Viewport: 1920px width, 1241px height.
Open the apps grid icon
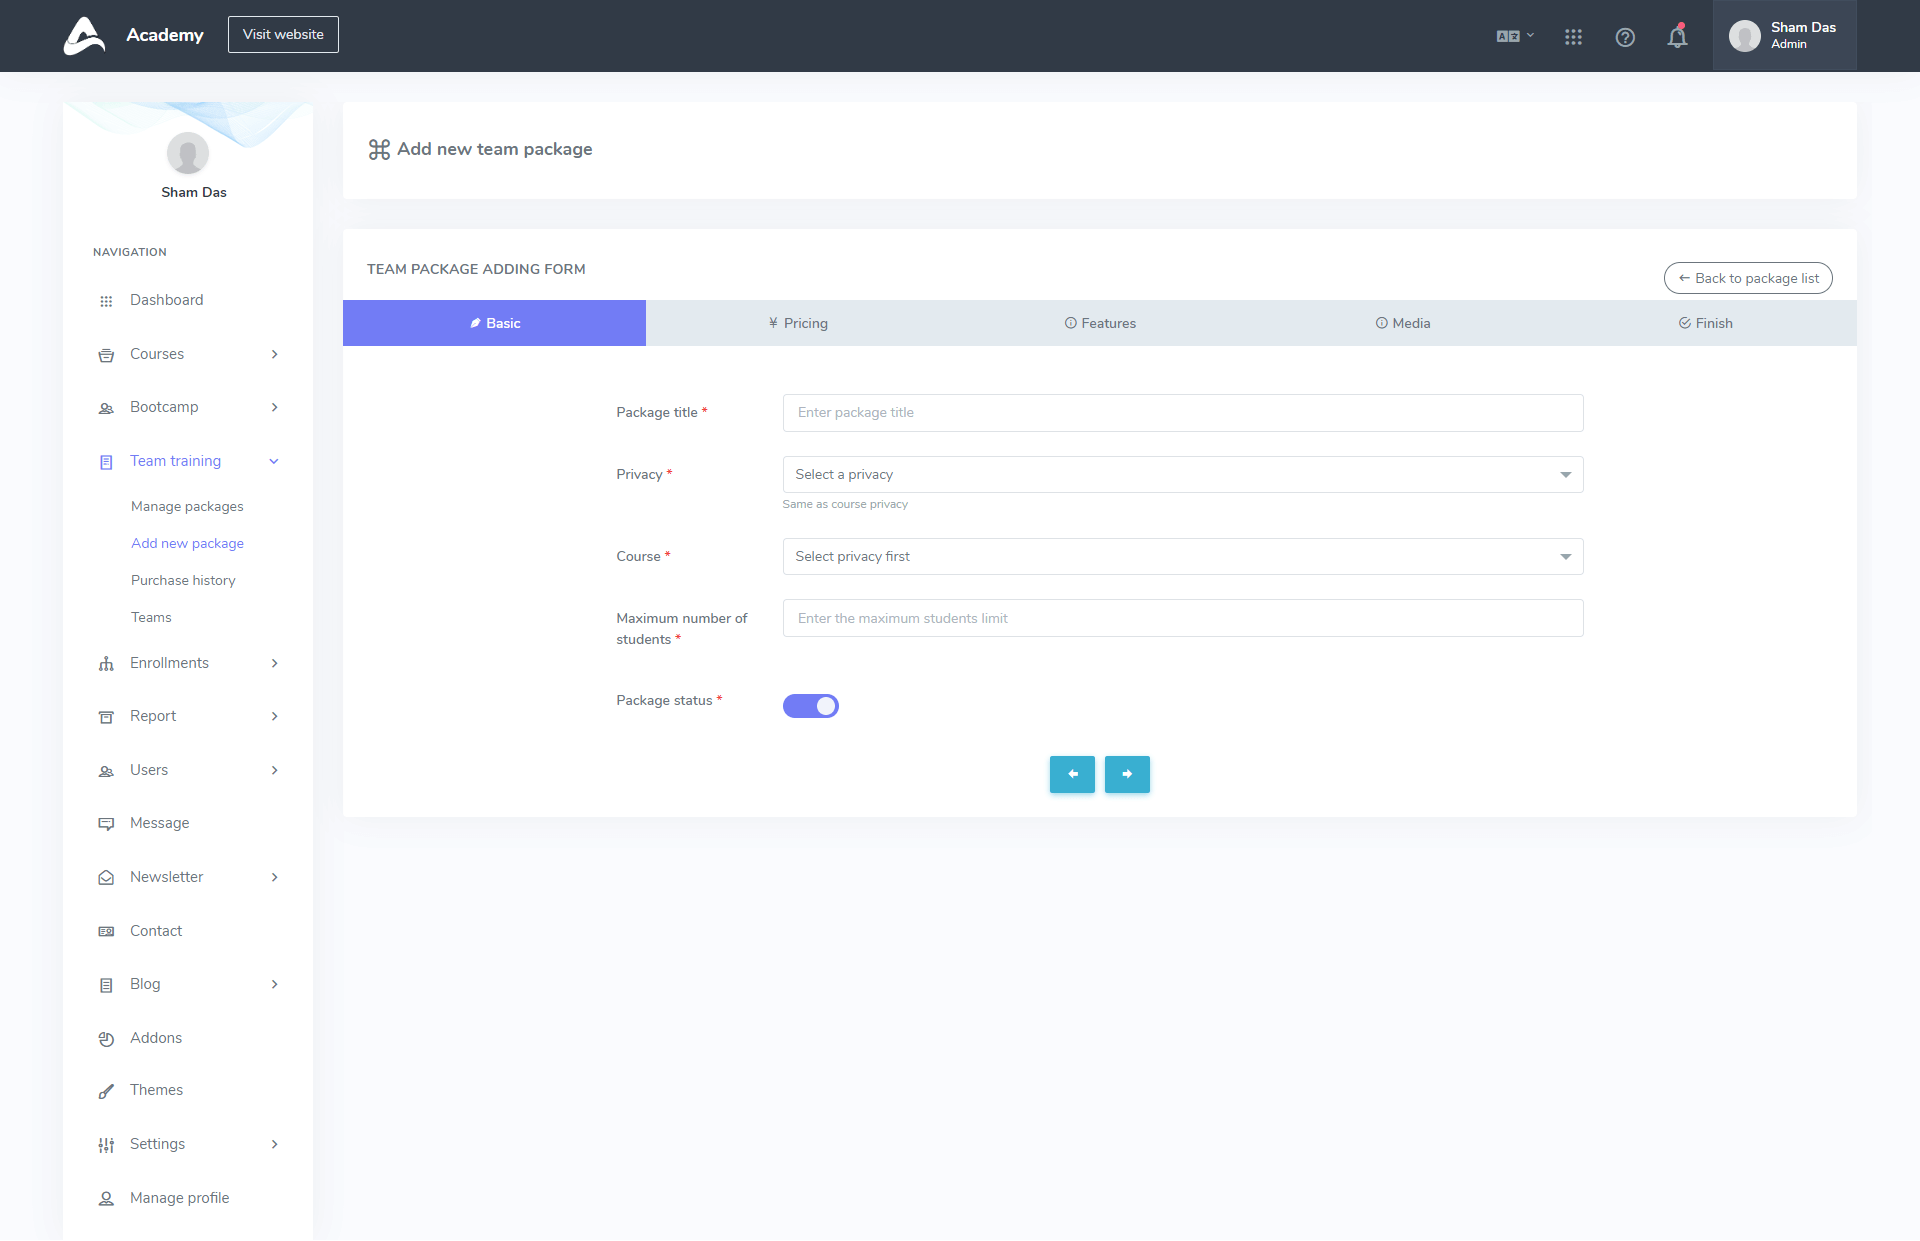pos(1573,37)
